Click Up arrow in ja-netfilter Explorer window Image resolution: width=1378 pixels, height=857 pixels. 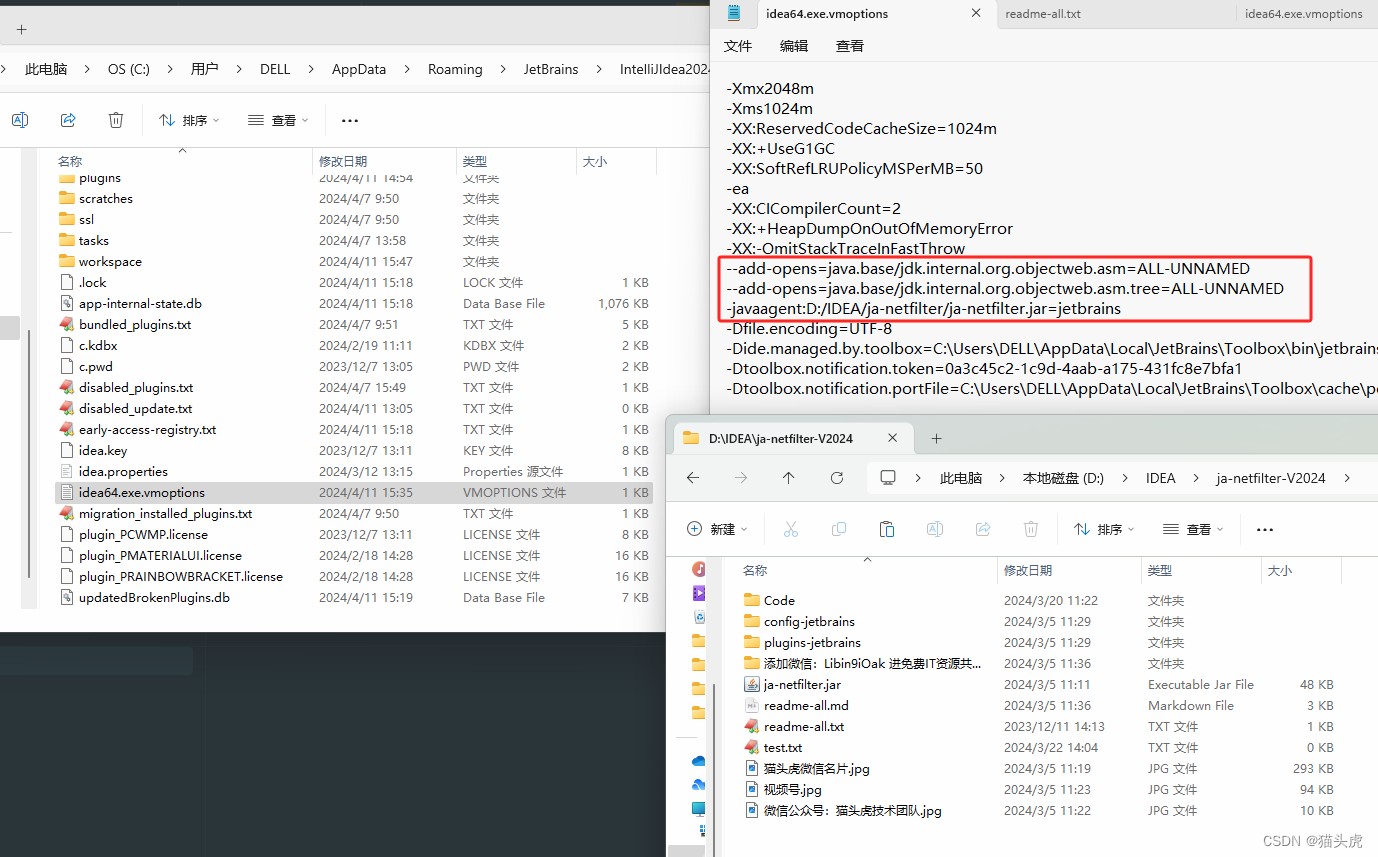[x=789, y=478]
